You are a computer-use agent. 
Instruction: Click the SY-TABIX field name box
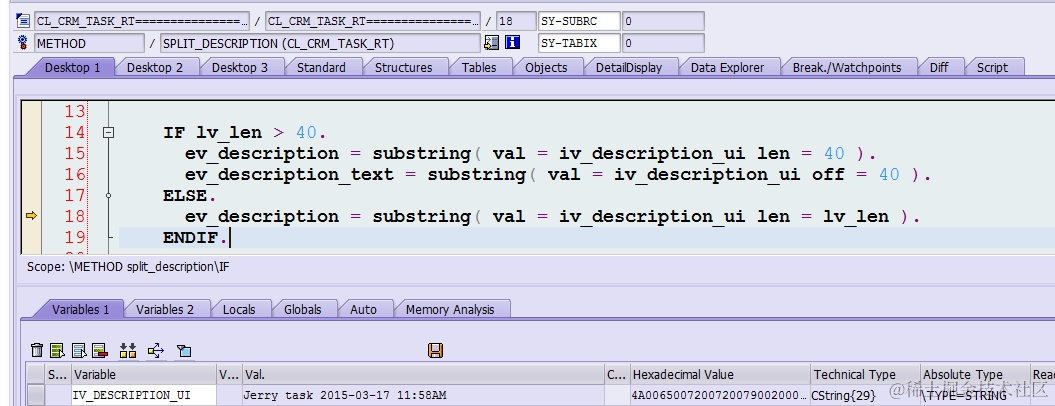pos(579,43)
